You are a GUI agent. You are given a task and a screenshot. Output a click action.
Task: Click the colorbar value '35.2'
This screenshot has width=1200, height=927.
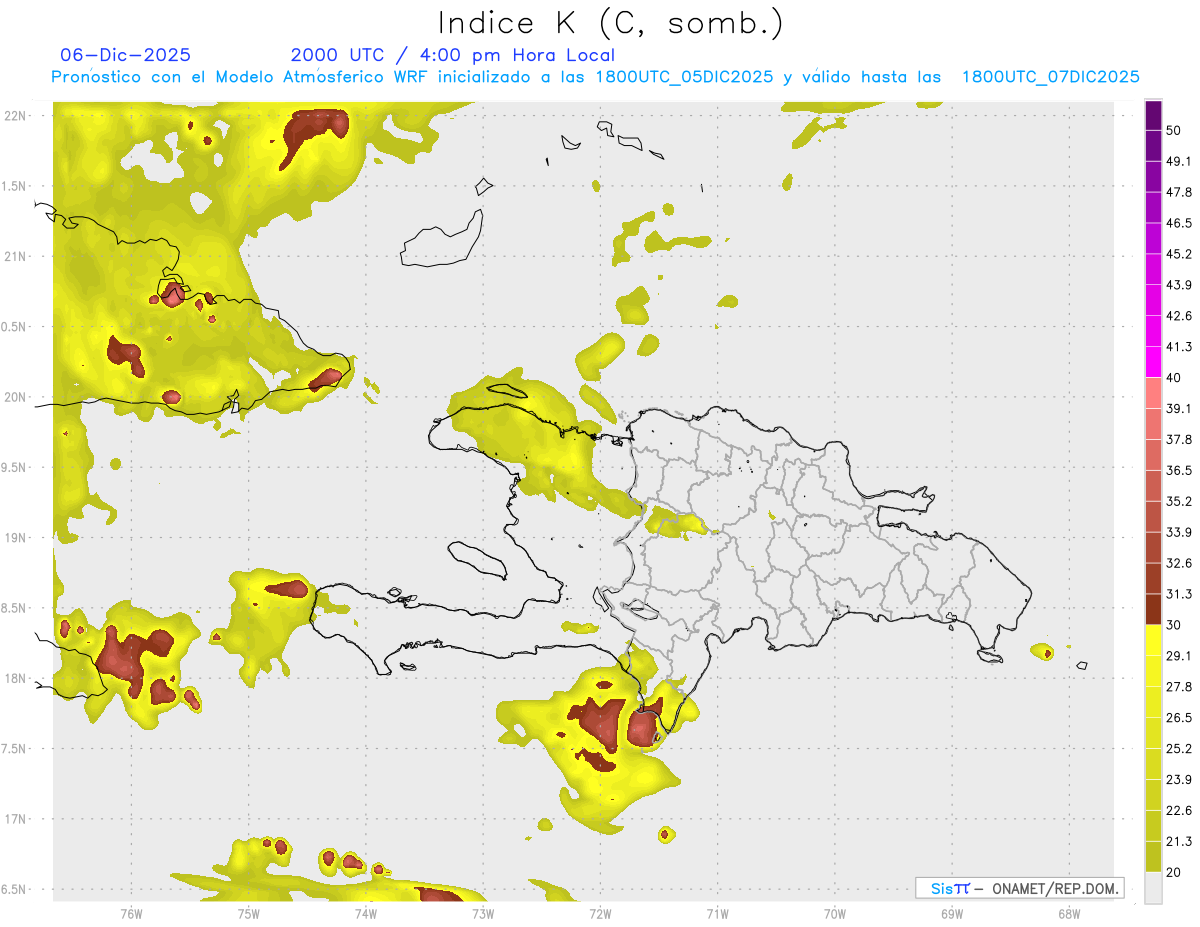pyautogui.click(x=1179, y=501)
